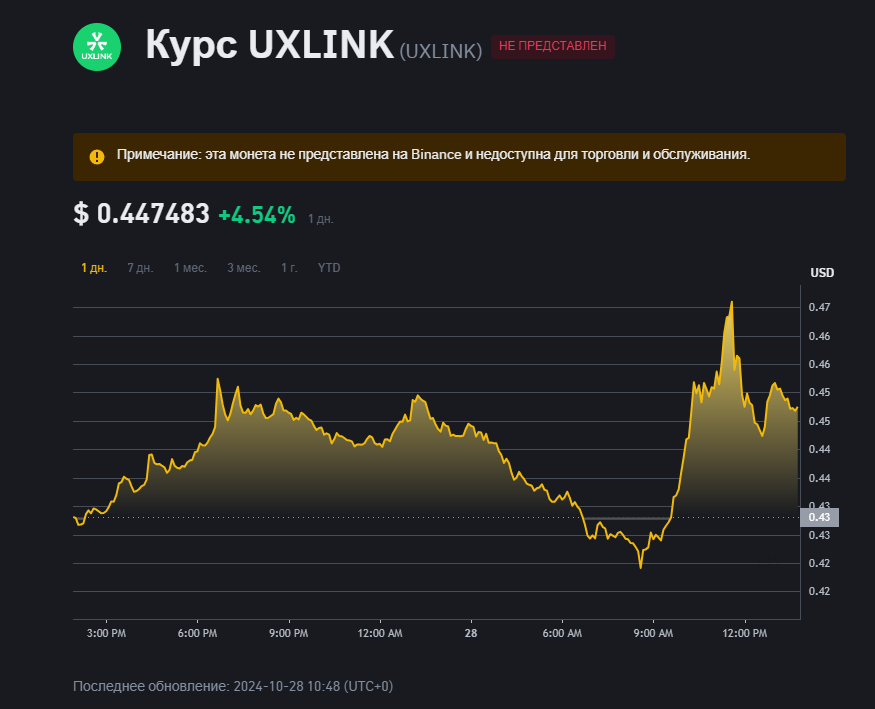
Task: Click the 1 дн. label beside percentage
Action: [321, 219]
